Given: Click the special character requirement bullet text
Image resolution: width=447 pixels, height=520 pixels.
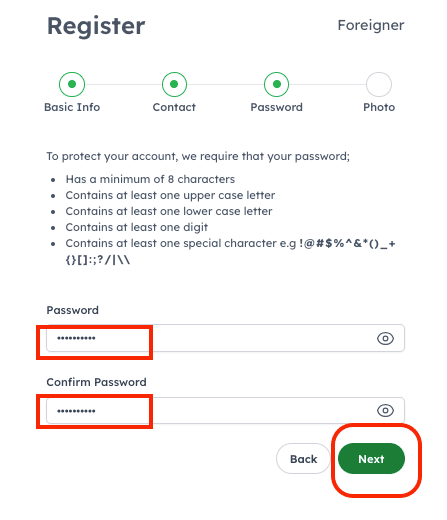Looking at the screenshot, I should click(230, 252).
